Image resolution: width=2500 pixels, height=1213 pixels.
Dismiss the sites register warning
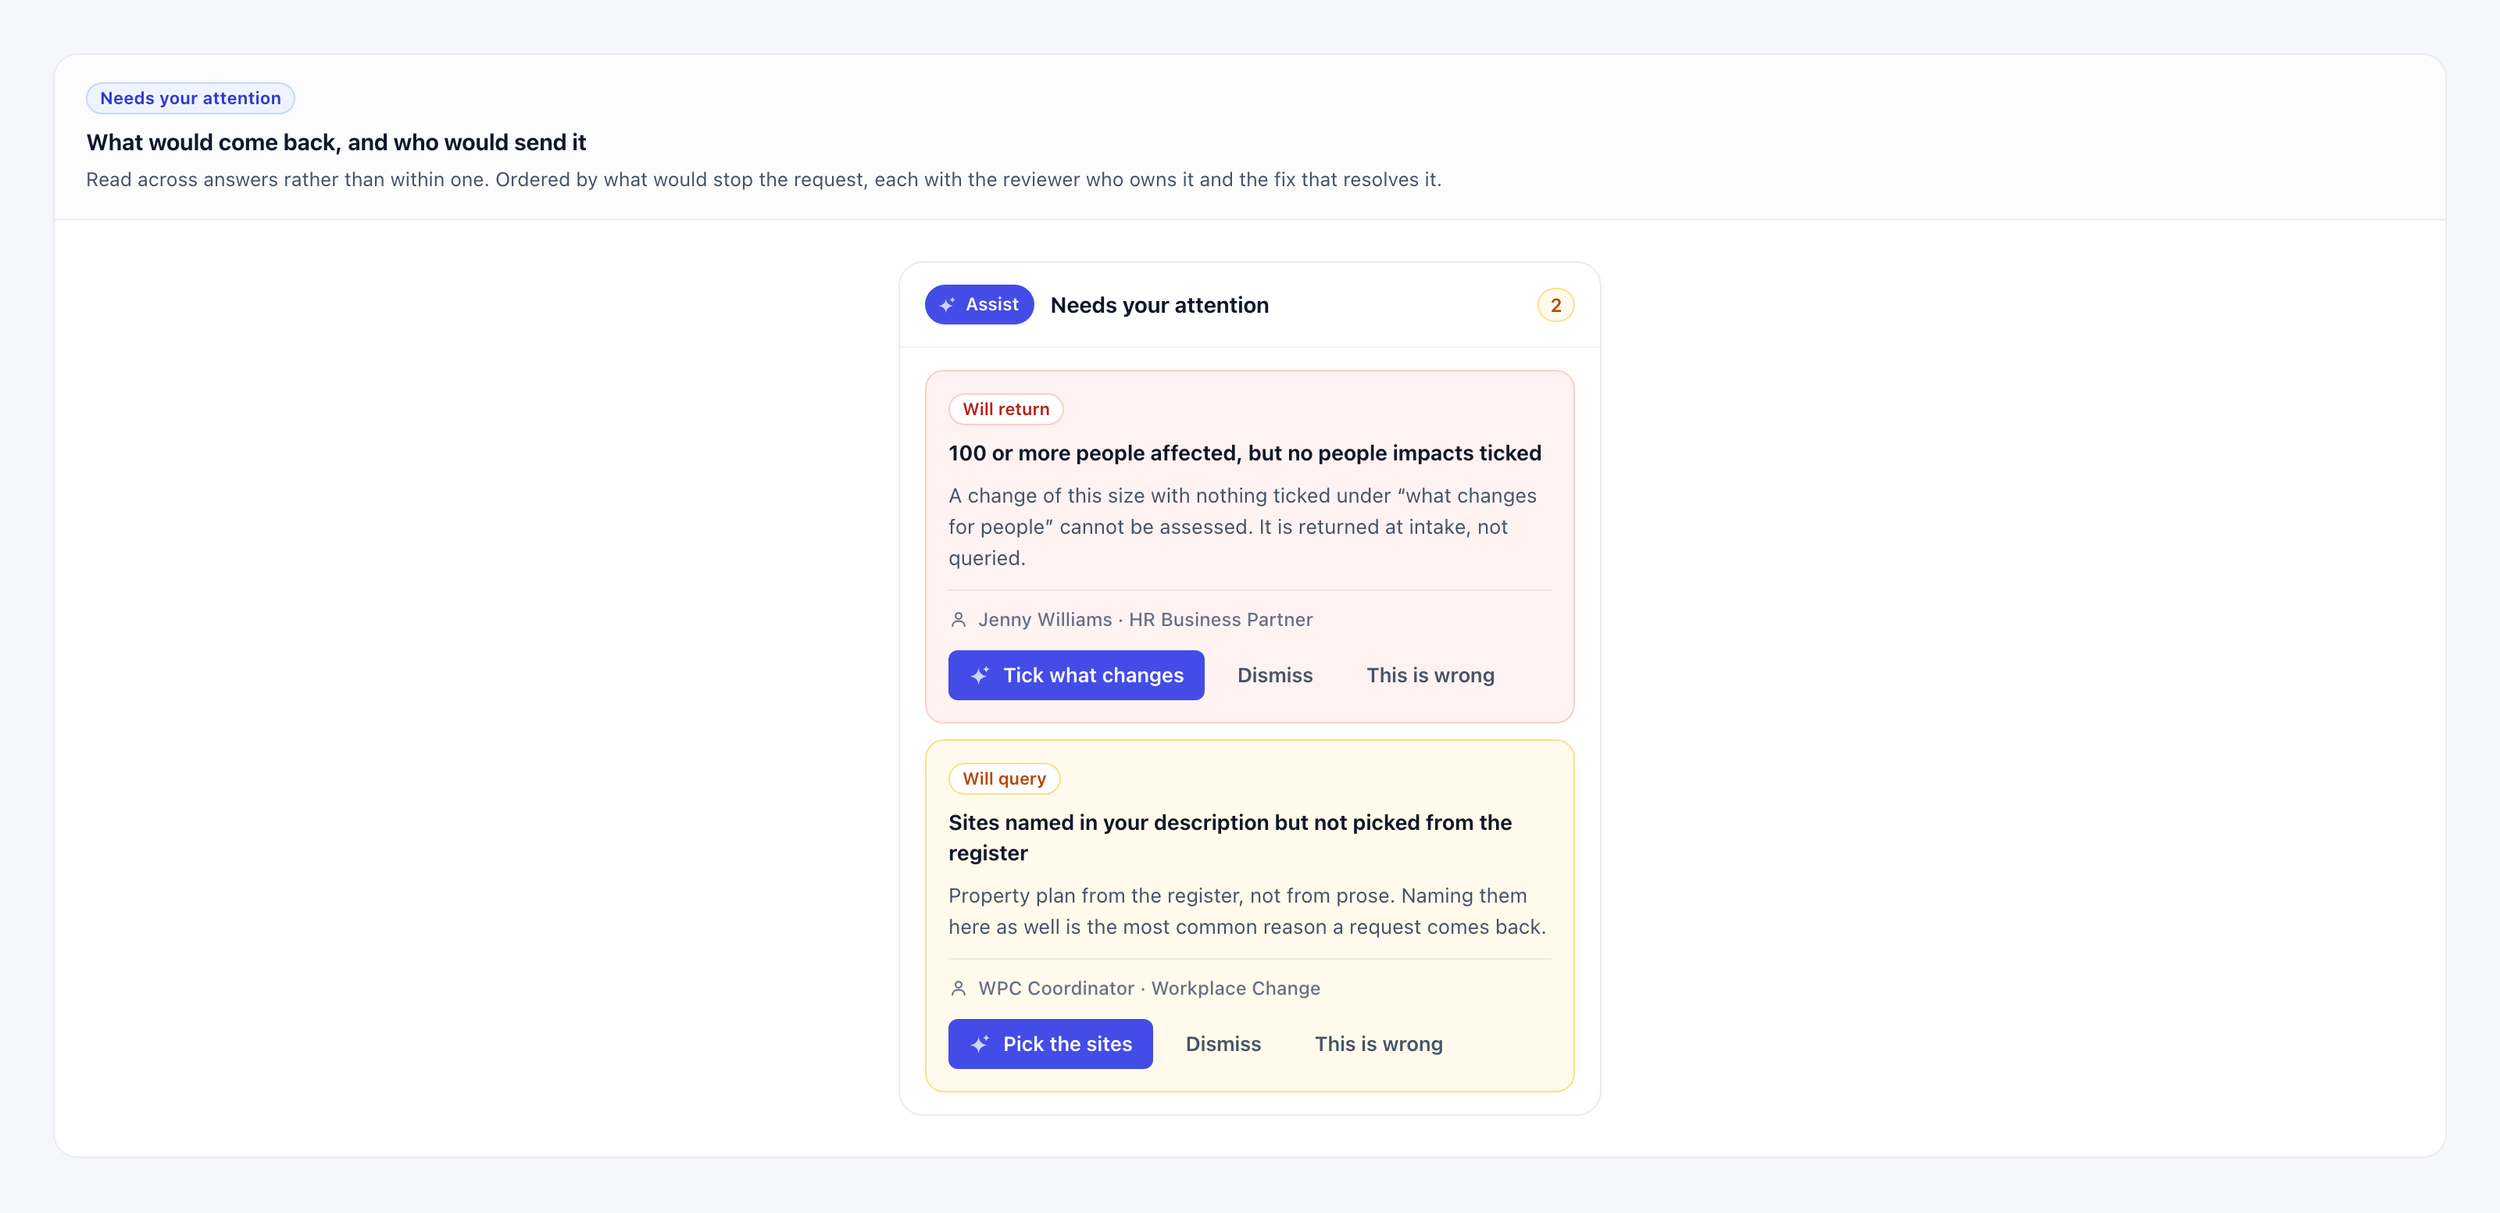(x=1223, y=1044)
